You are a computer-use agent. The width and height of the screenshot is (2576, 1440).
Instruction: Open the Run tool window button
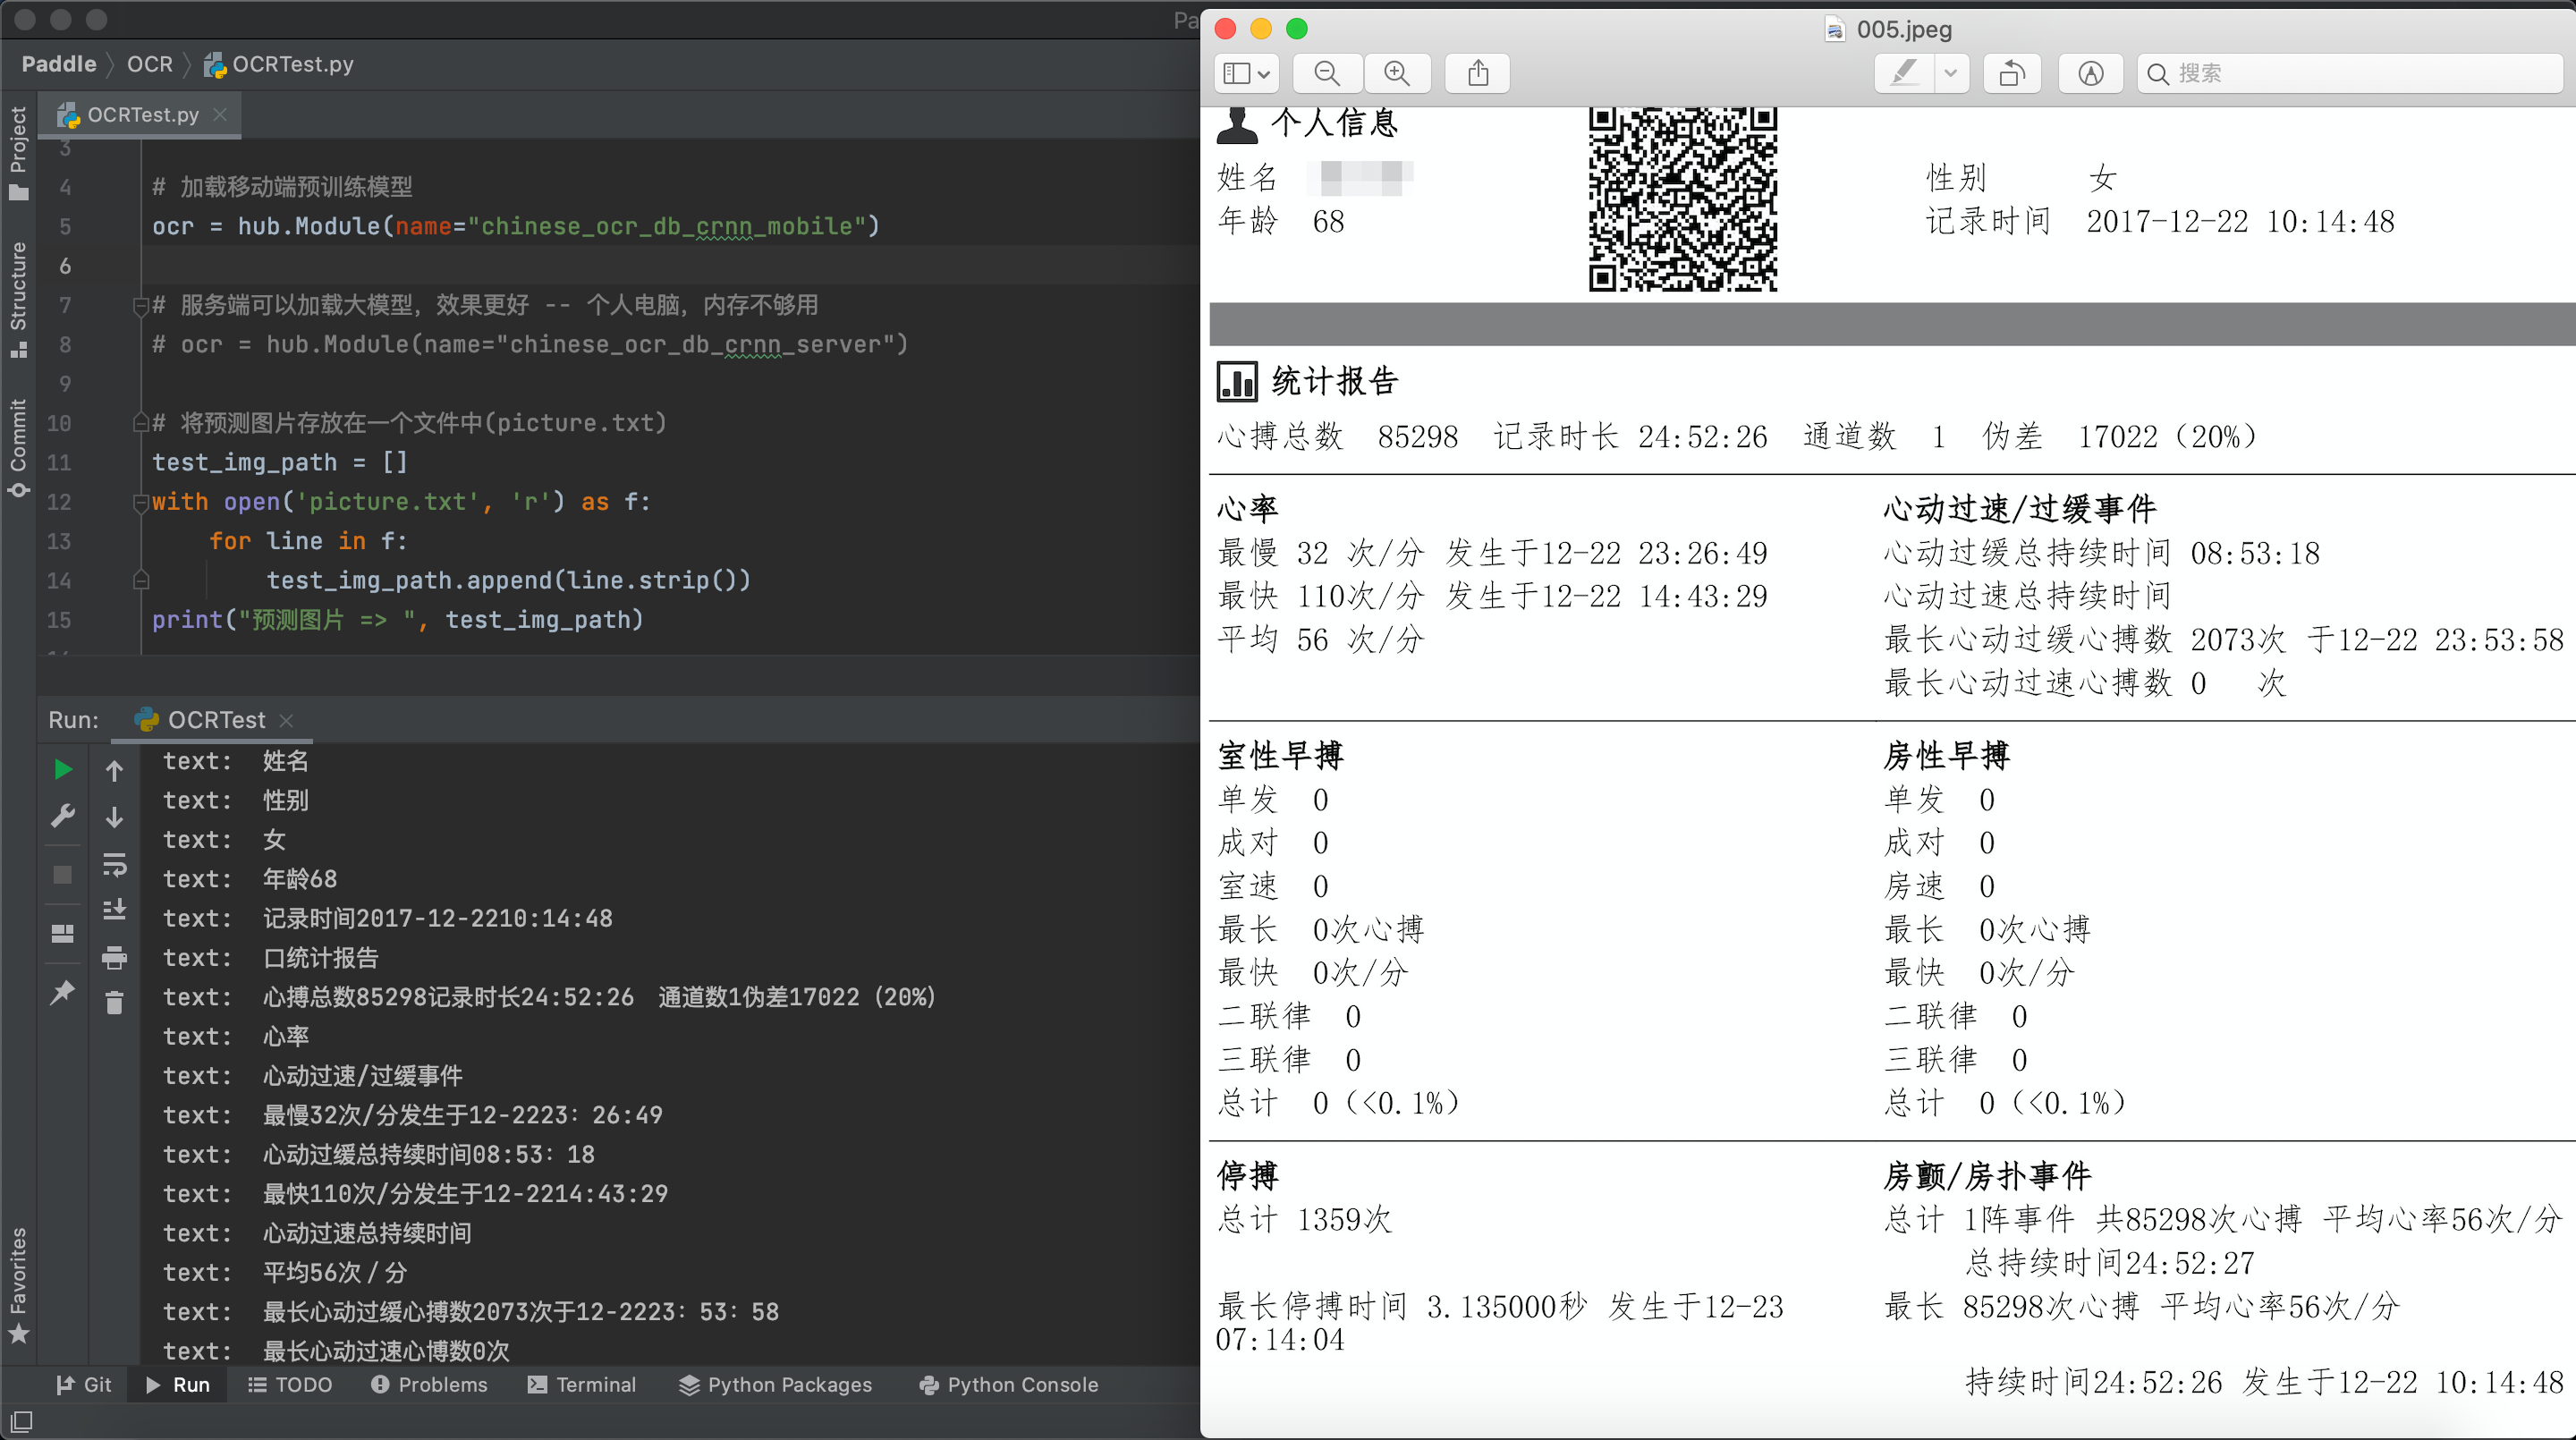click(x=178, y=1384)
